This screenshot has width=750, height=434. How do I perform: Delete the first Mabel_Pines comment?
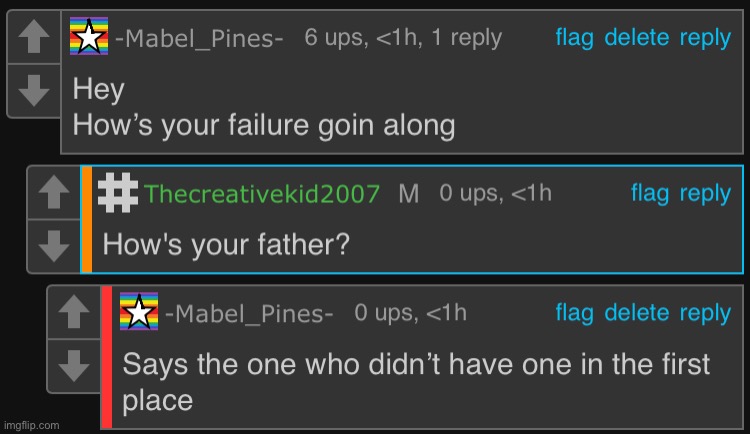pyautogui.click(x=636, y=38)
